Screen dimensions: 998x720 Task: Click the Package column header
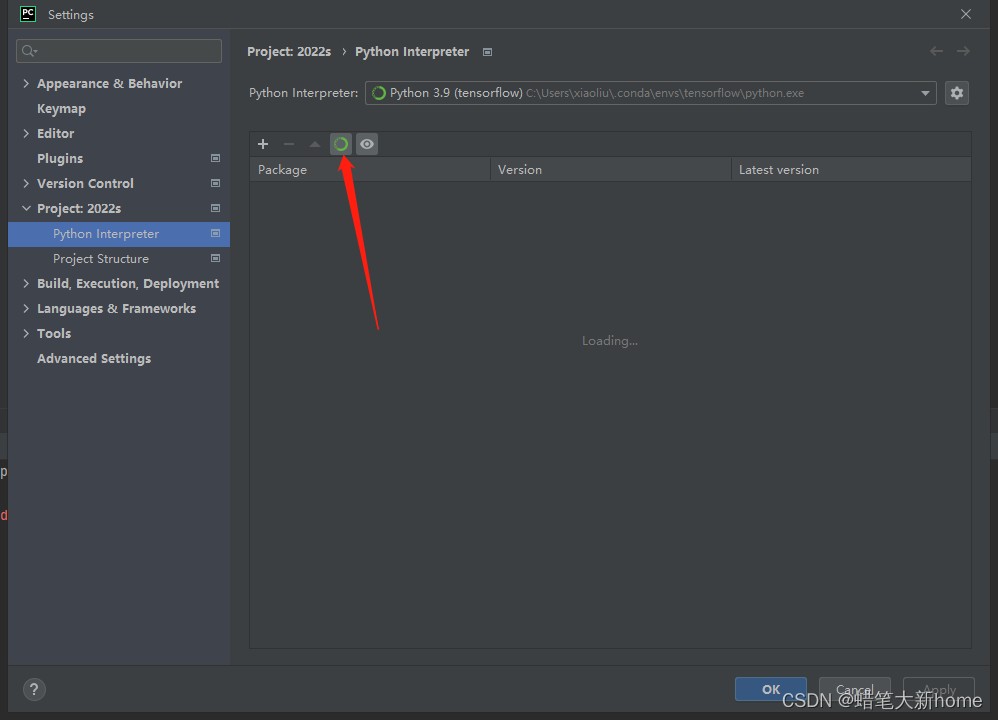[370, 169]
